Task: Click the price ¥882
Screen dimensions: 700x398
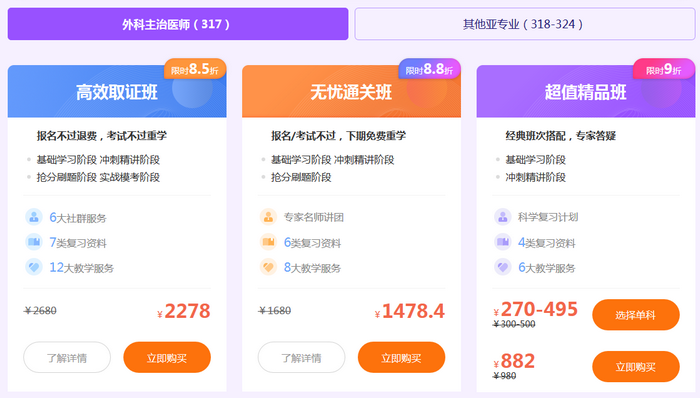Action: pos(514,361)
